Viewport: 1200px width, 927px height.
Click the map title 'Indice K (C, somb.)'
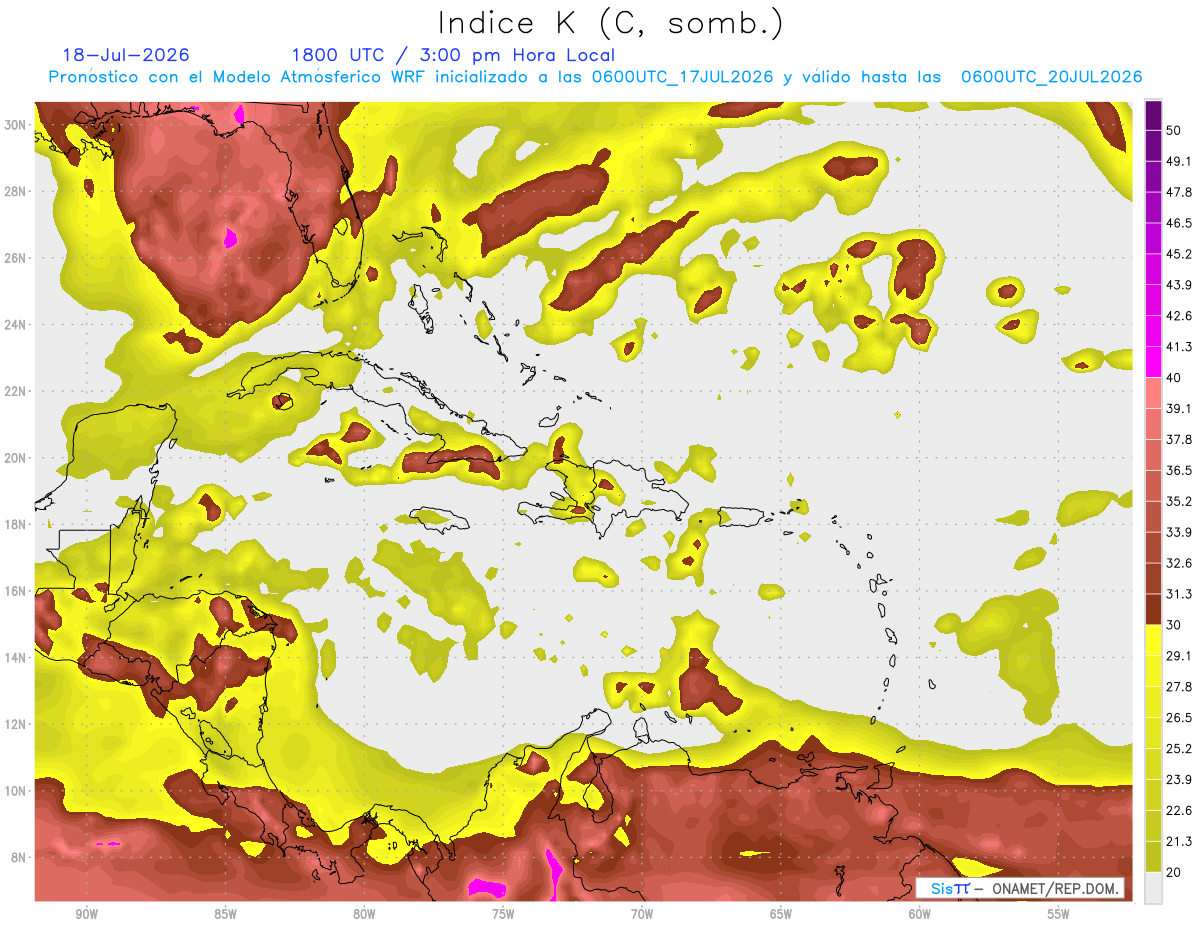pos(610,23)
